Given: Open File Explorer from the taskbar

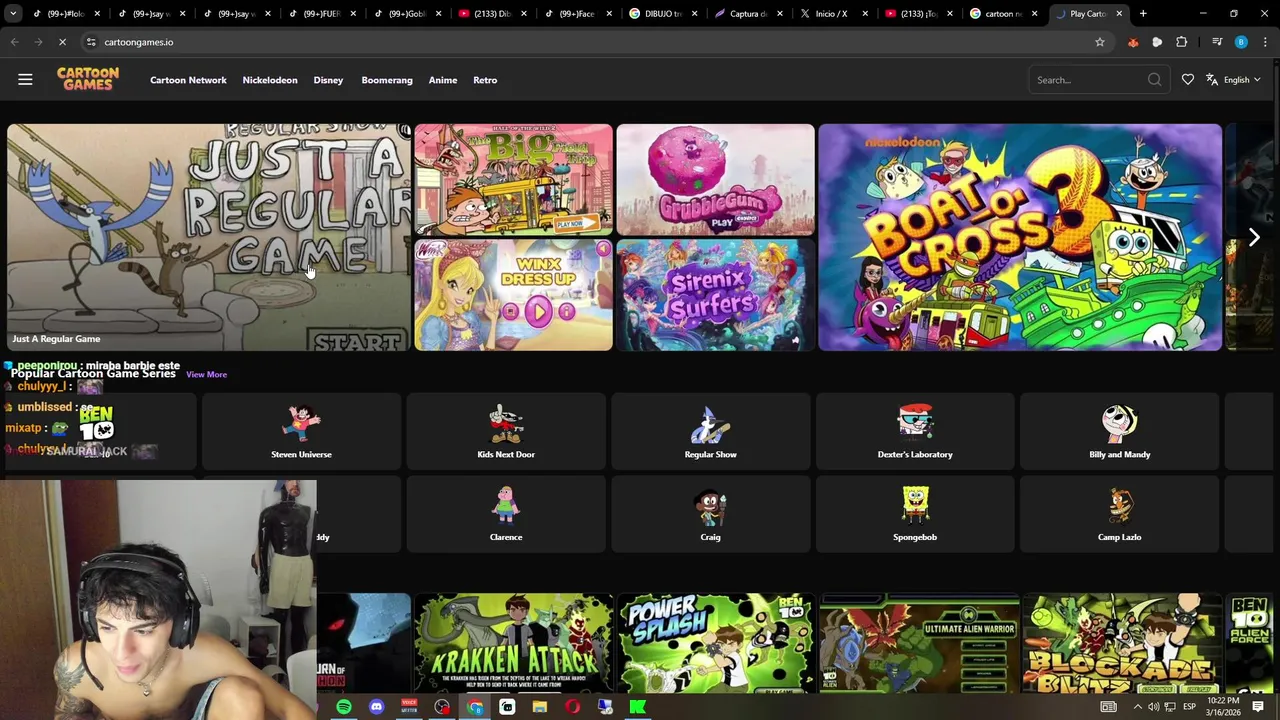Looking at the screenshot, I should pos(540,707).
